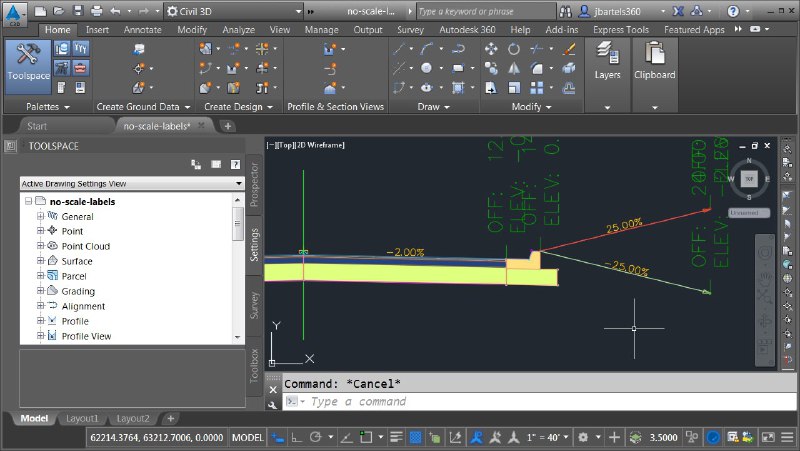Click the Array tool icon in Modify panel
800x451 pixels.
pyautogui.click(x=536, y=88)
